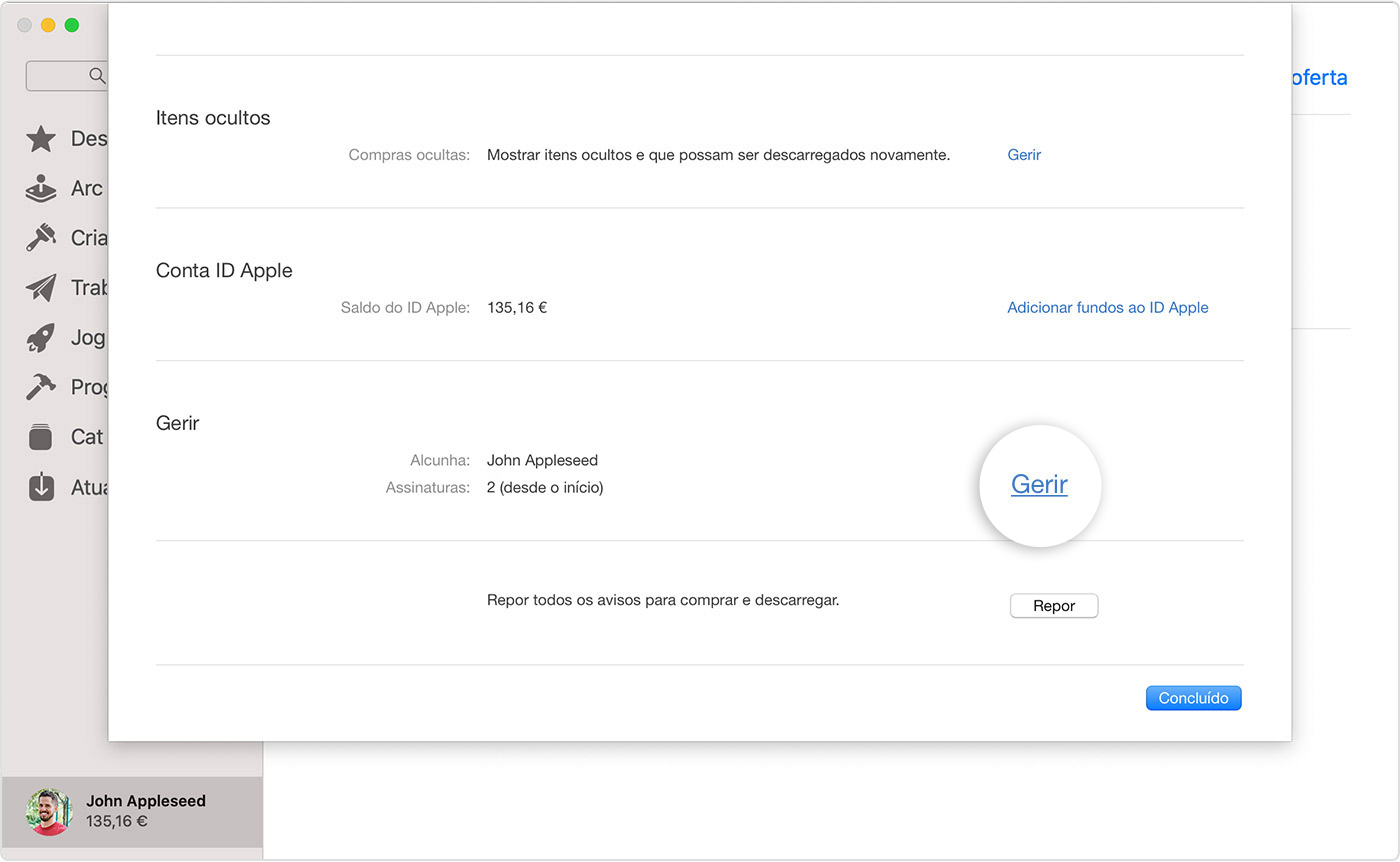The image size is (1400, 862).
Task: Select the paintbrush Create sidebar icon
Action: click(41, 238)
